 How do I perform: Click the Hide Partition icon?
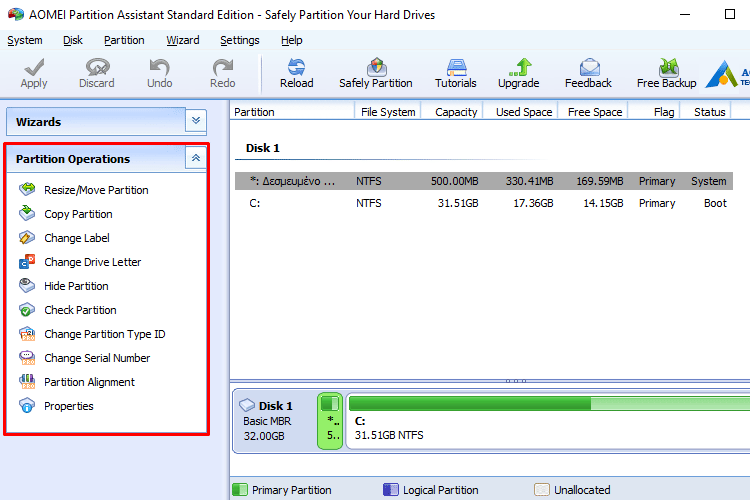coord(27,285)
